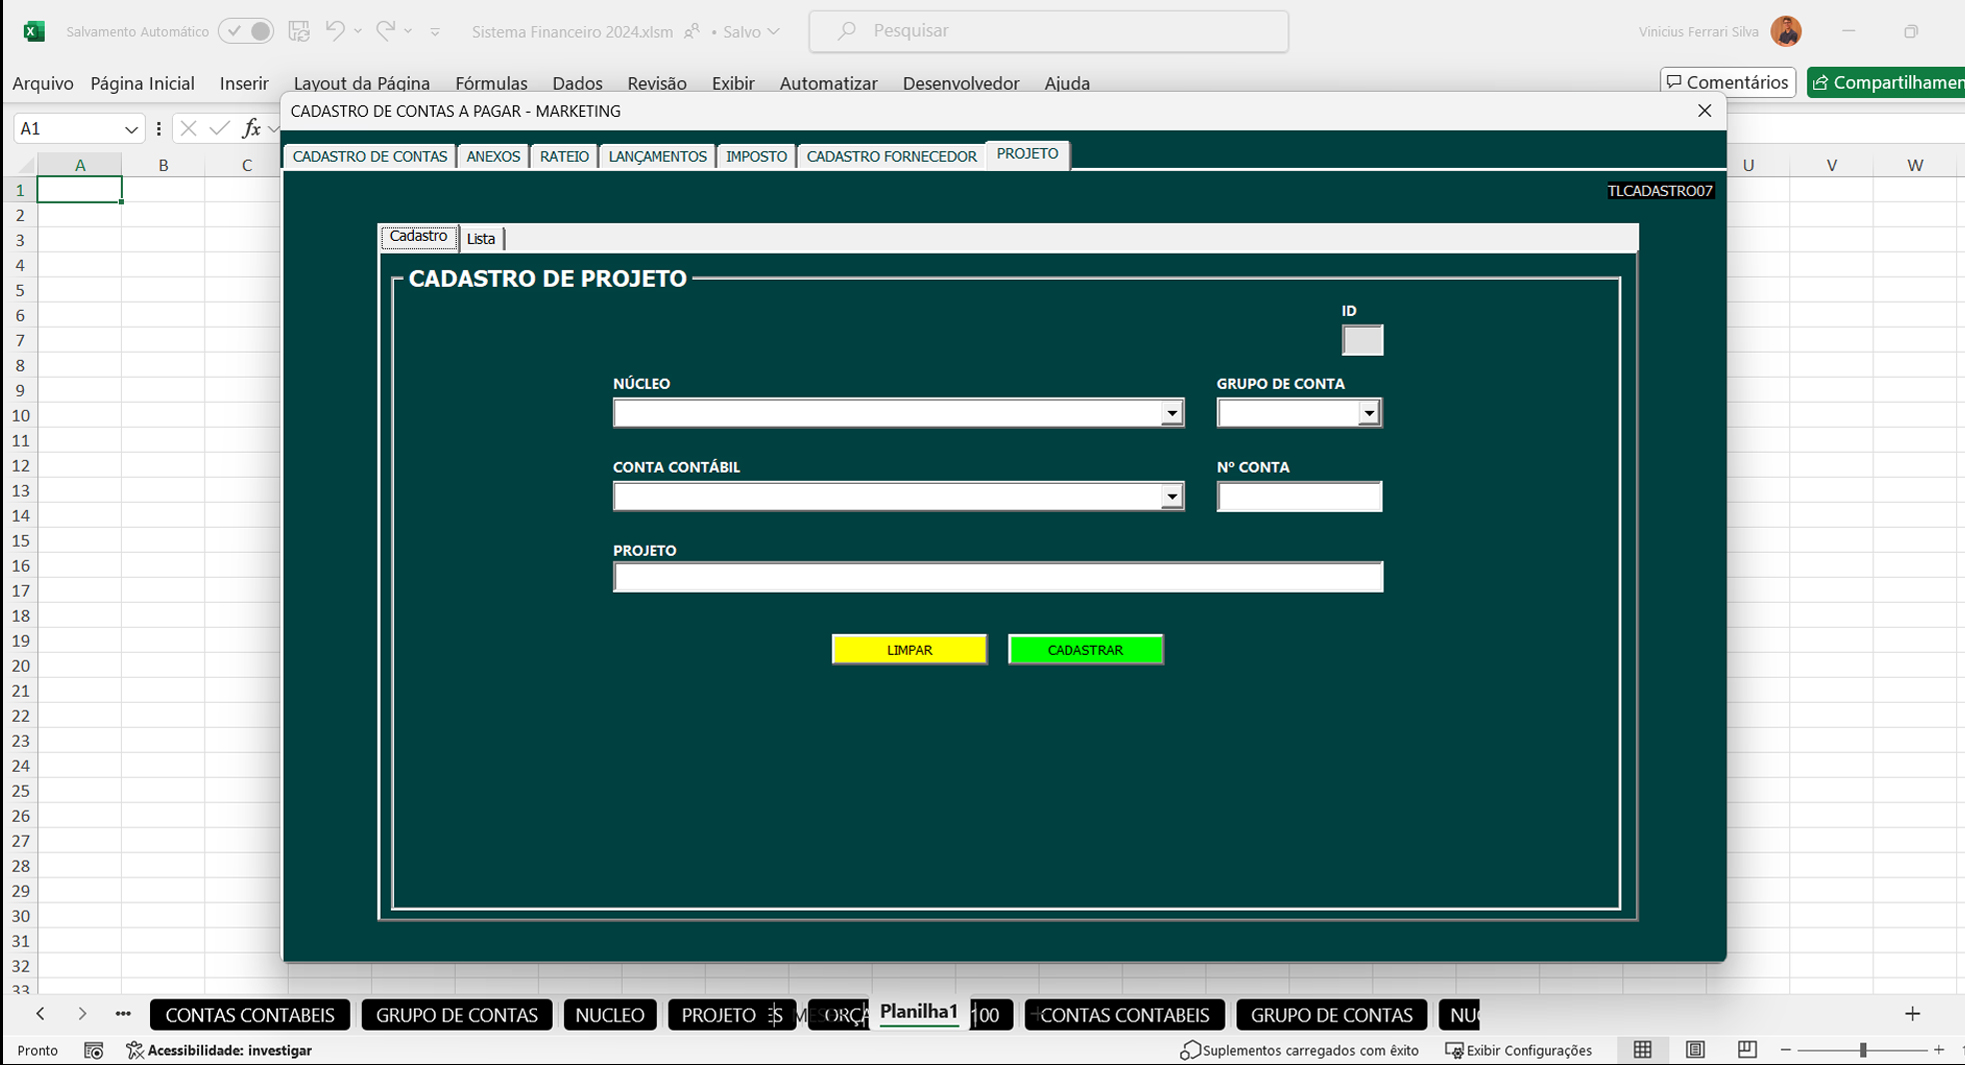The width and height of the screenshot is (1965, 1065).
Task: Select cell A1 in the worksheet
Action: (80, 190)
